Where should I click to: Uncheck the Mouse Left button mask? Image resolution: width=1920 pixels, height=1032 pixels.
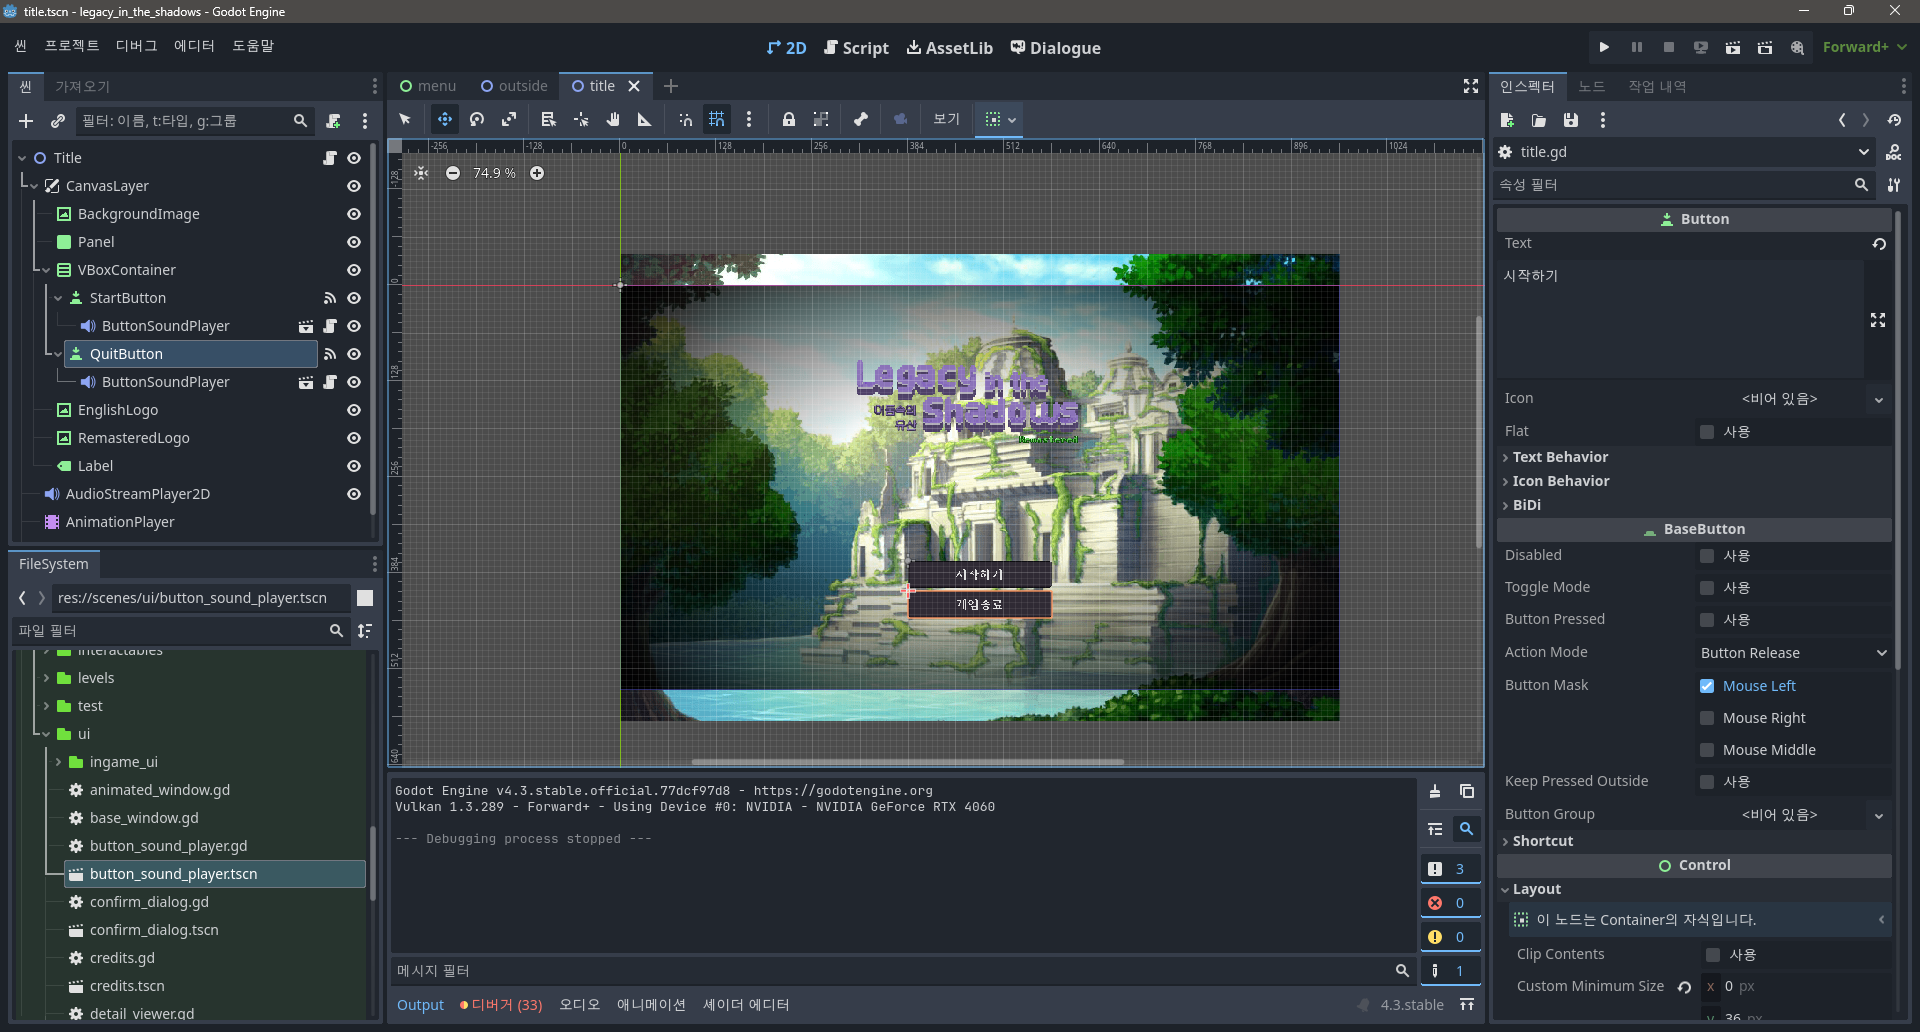tap(1707, 686)
